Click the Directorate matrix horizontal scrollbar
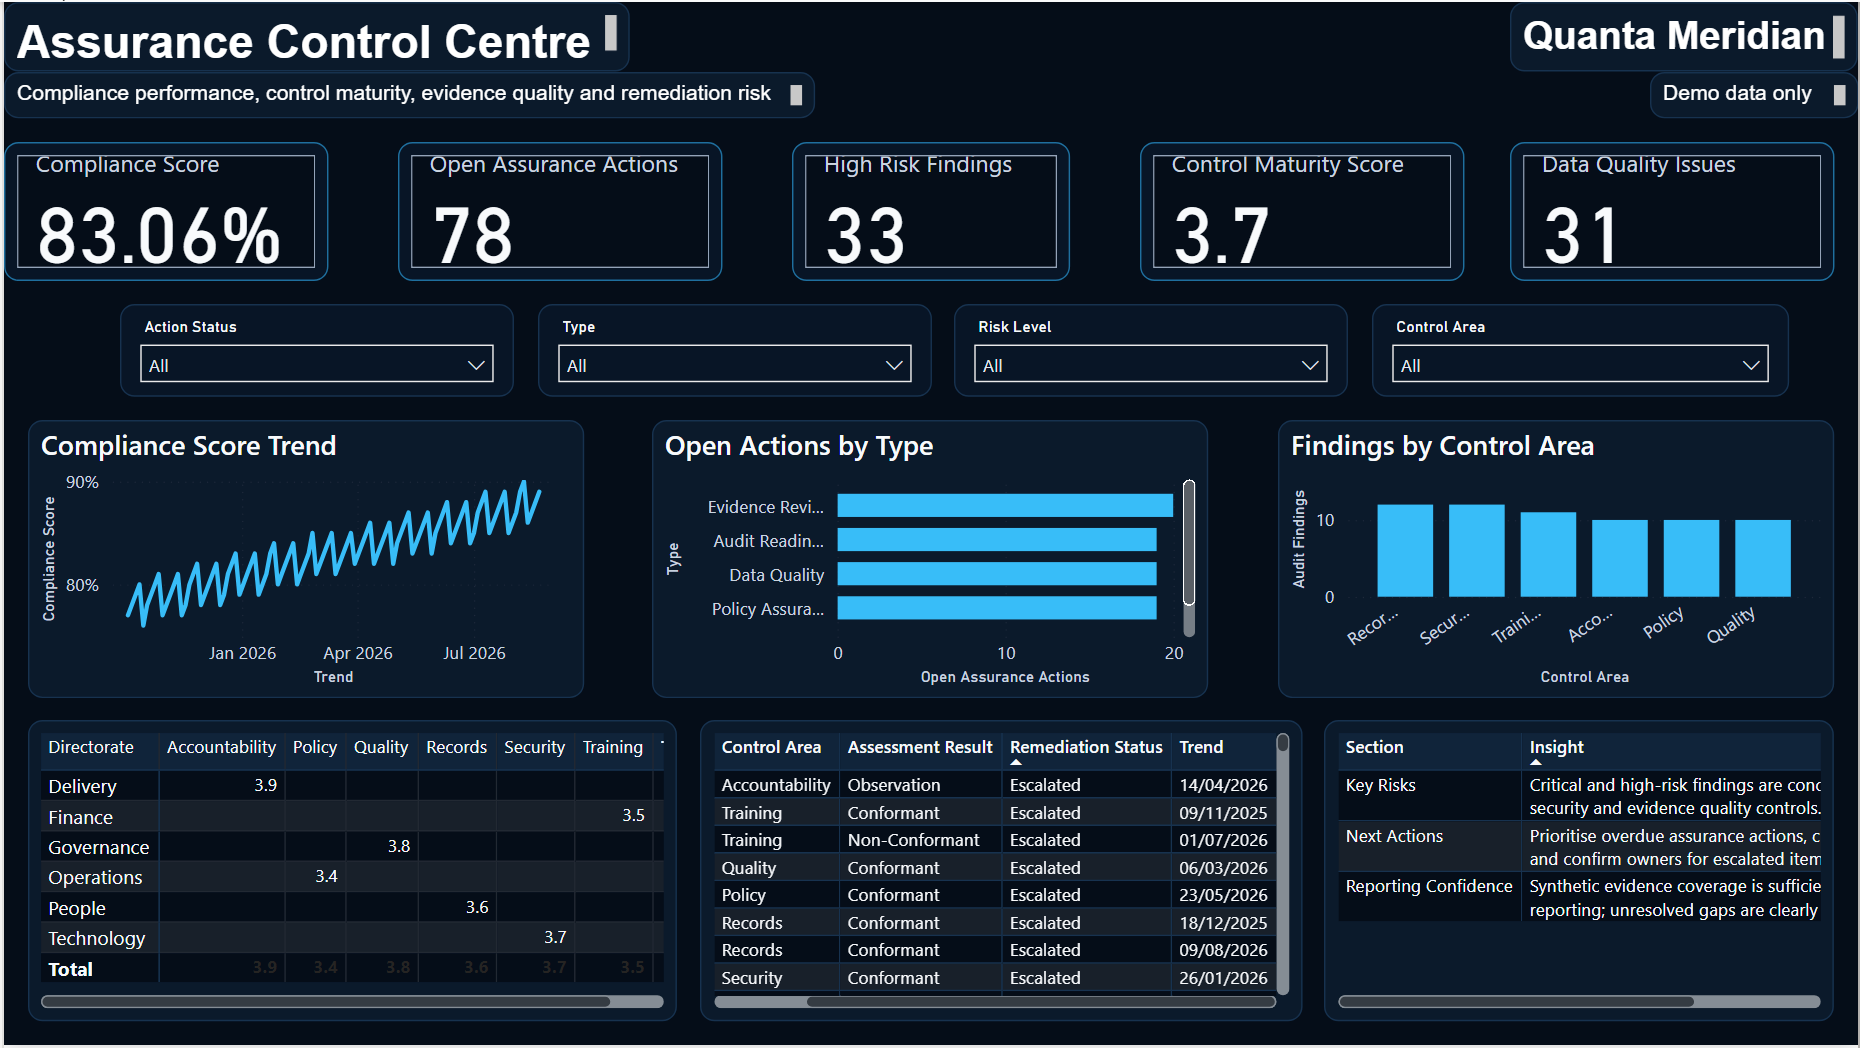This screenshot has width=1860, height=1048. (x=326, y=1001)
